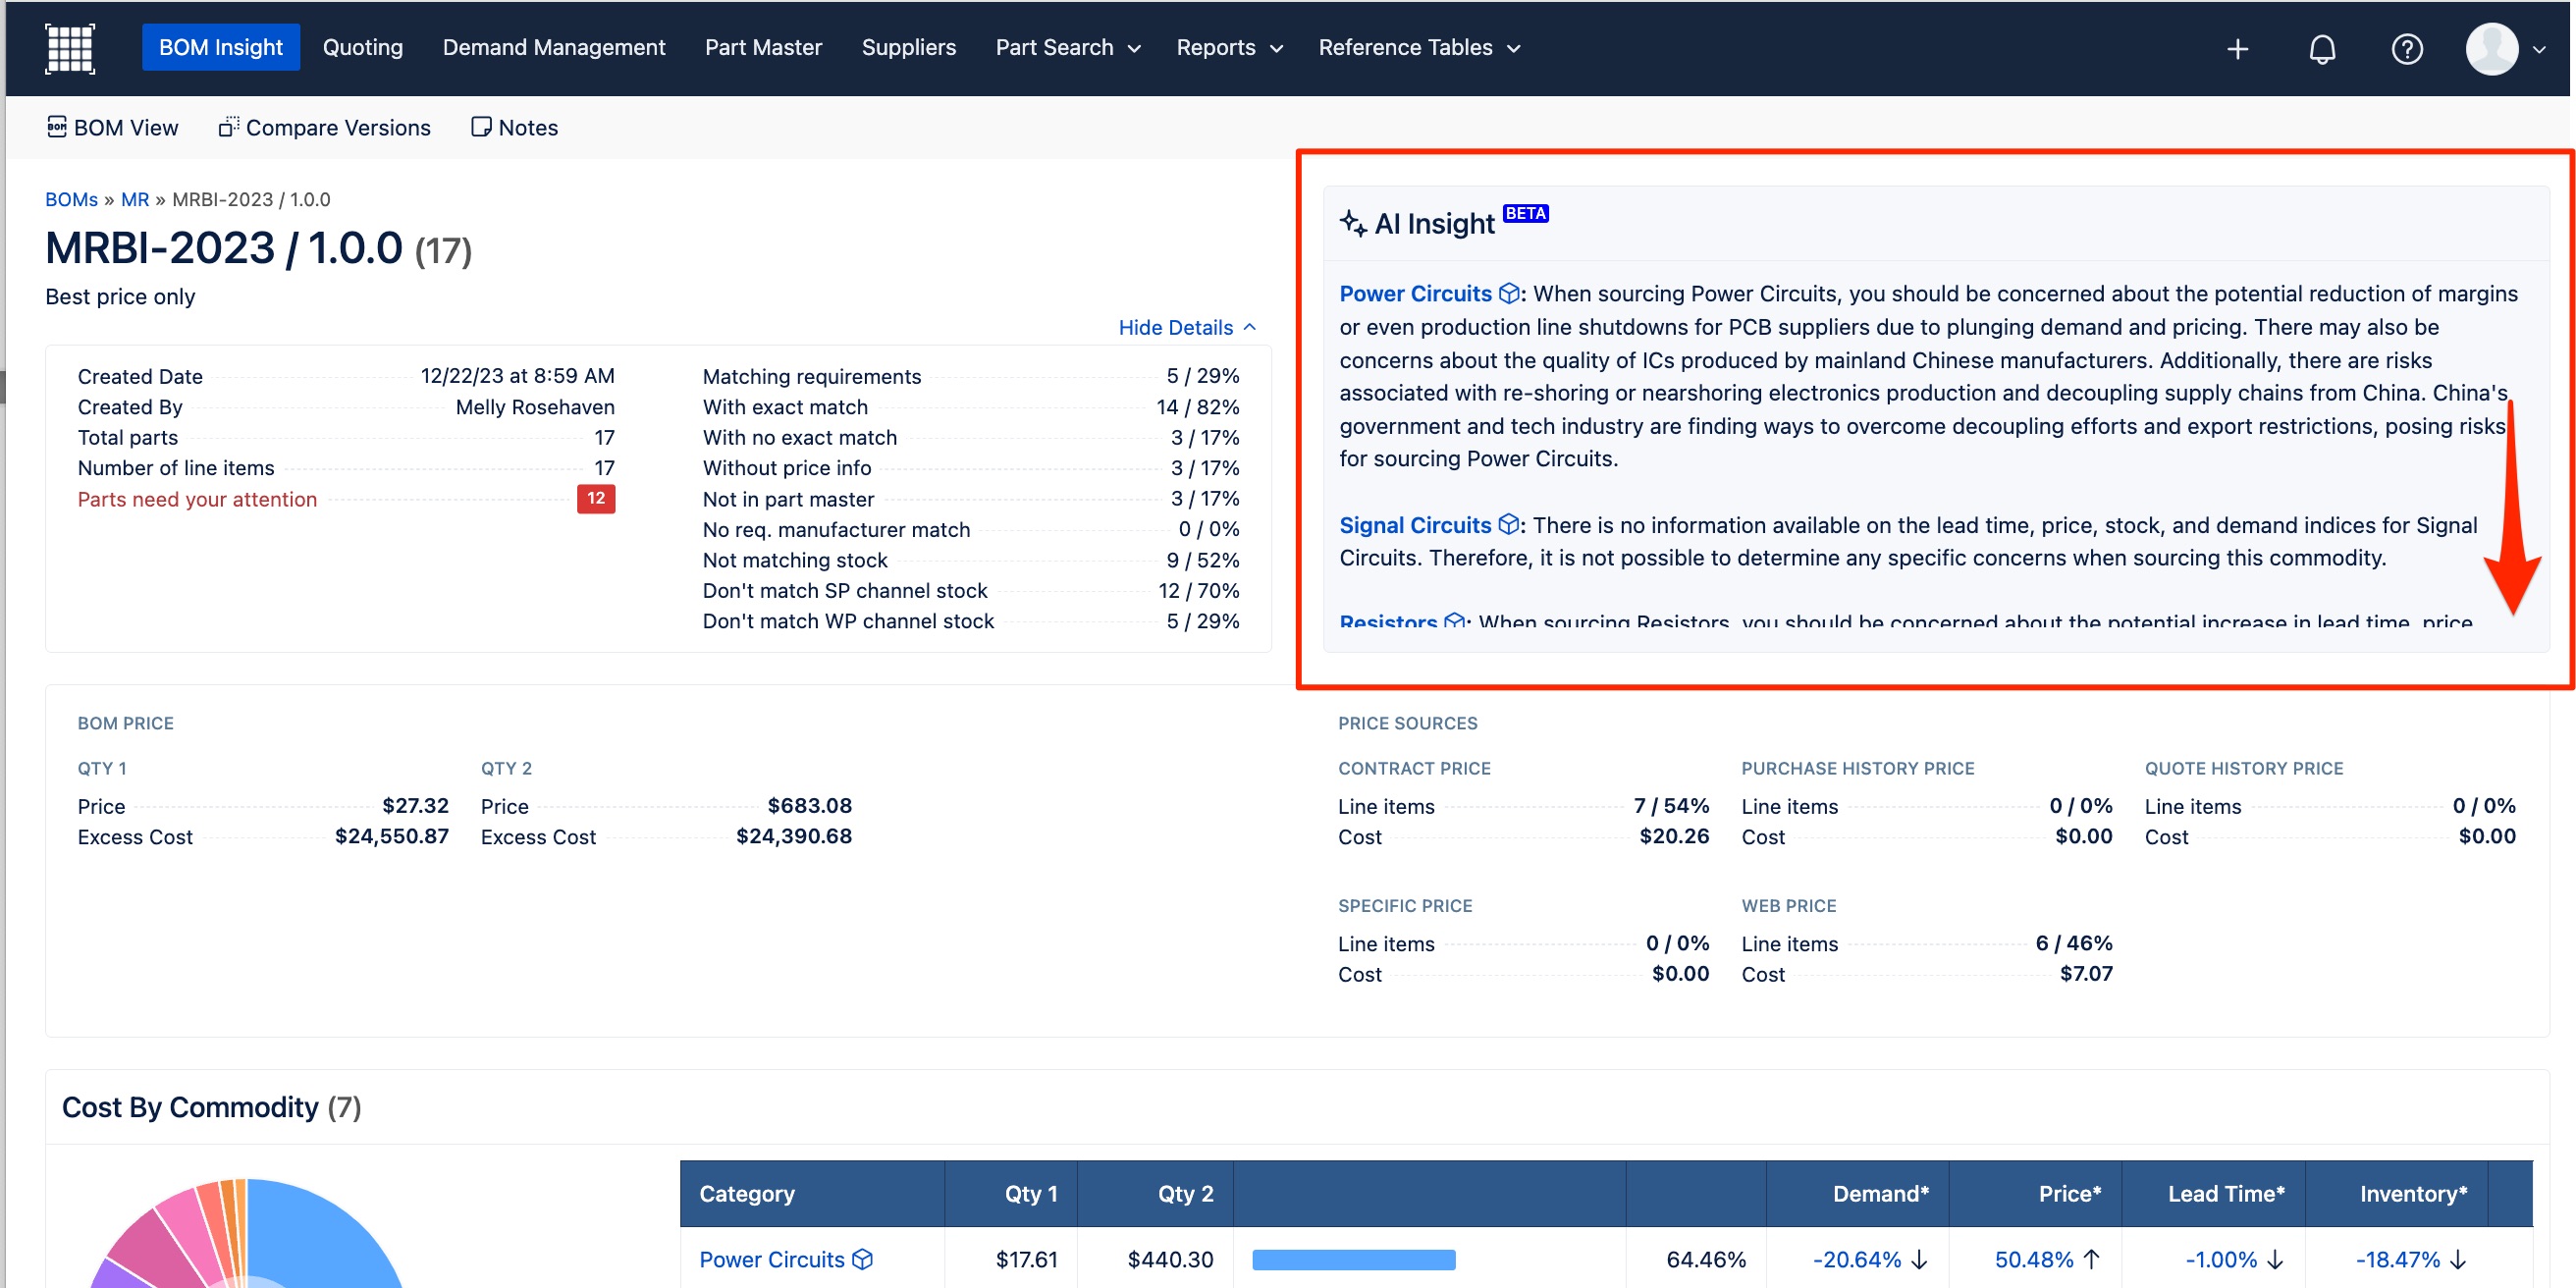Expand the Part Search dropdown
Screen dimensions: 2576x1288
tap(1067, 47)
